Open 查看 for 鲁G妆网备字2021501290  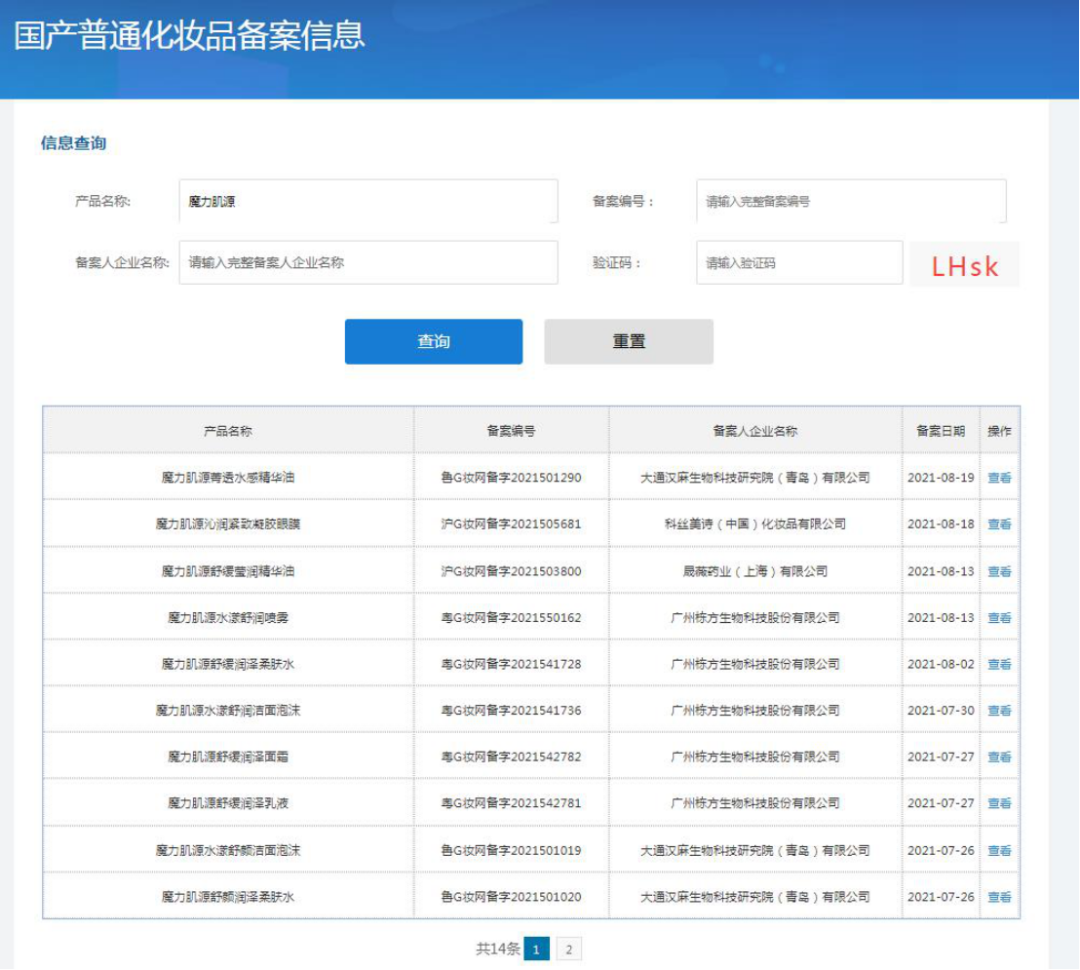999,478
